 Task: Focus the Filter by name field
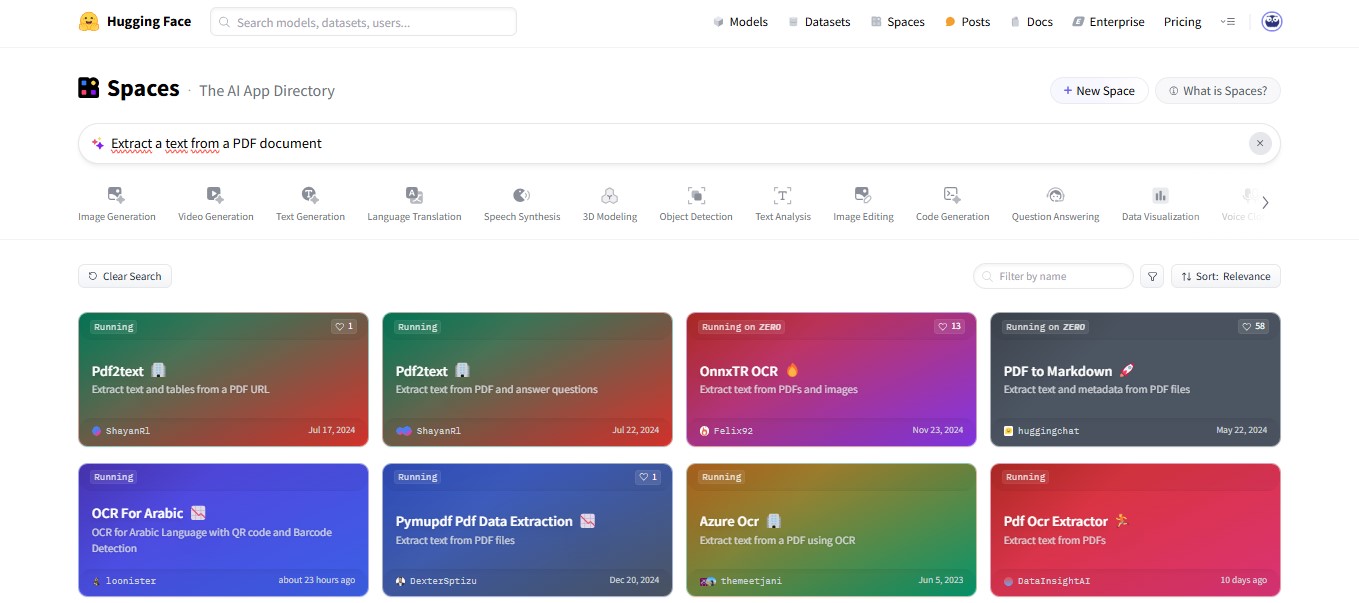click(1053, 276)
